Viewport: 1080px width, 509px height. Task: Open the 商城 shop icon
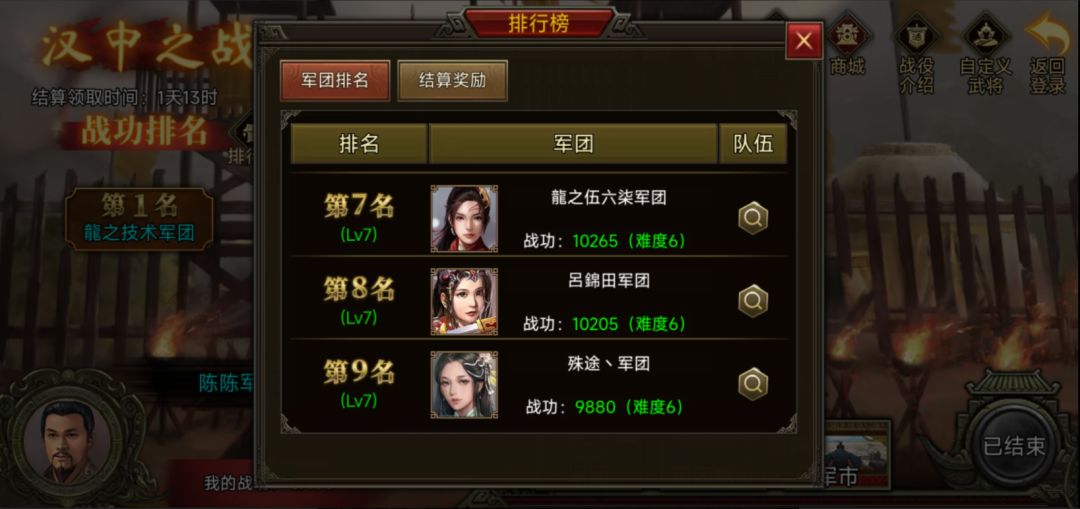847,47
